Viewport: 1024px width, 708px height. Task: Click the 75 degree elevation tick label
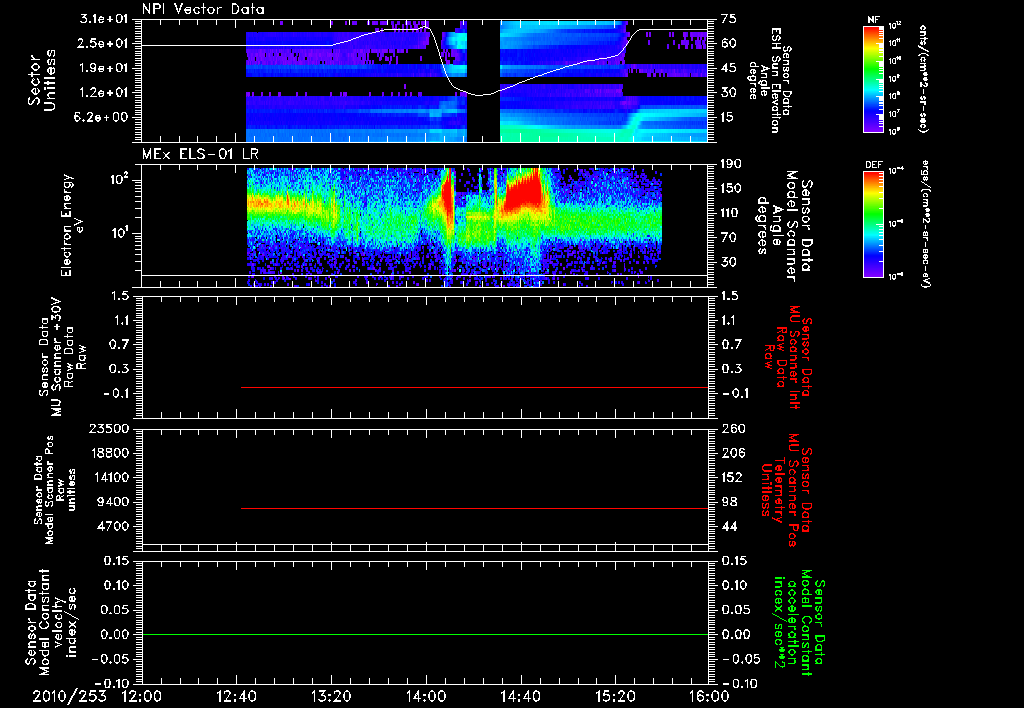(x=728, y=19)
